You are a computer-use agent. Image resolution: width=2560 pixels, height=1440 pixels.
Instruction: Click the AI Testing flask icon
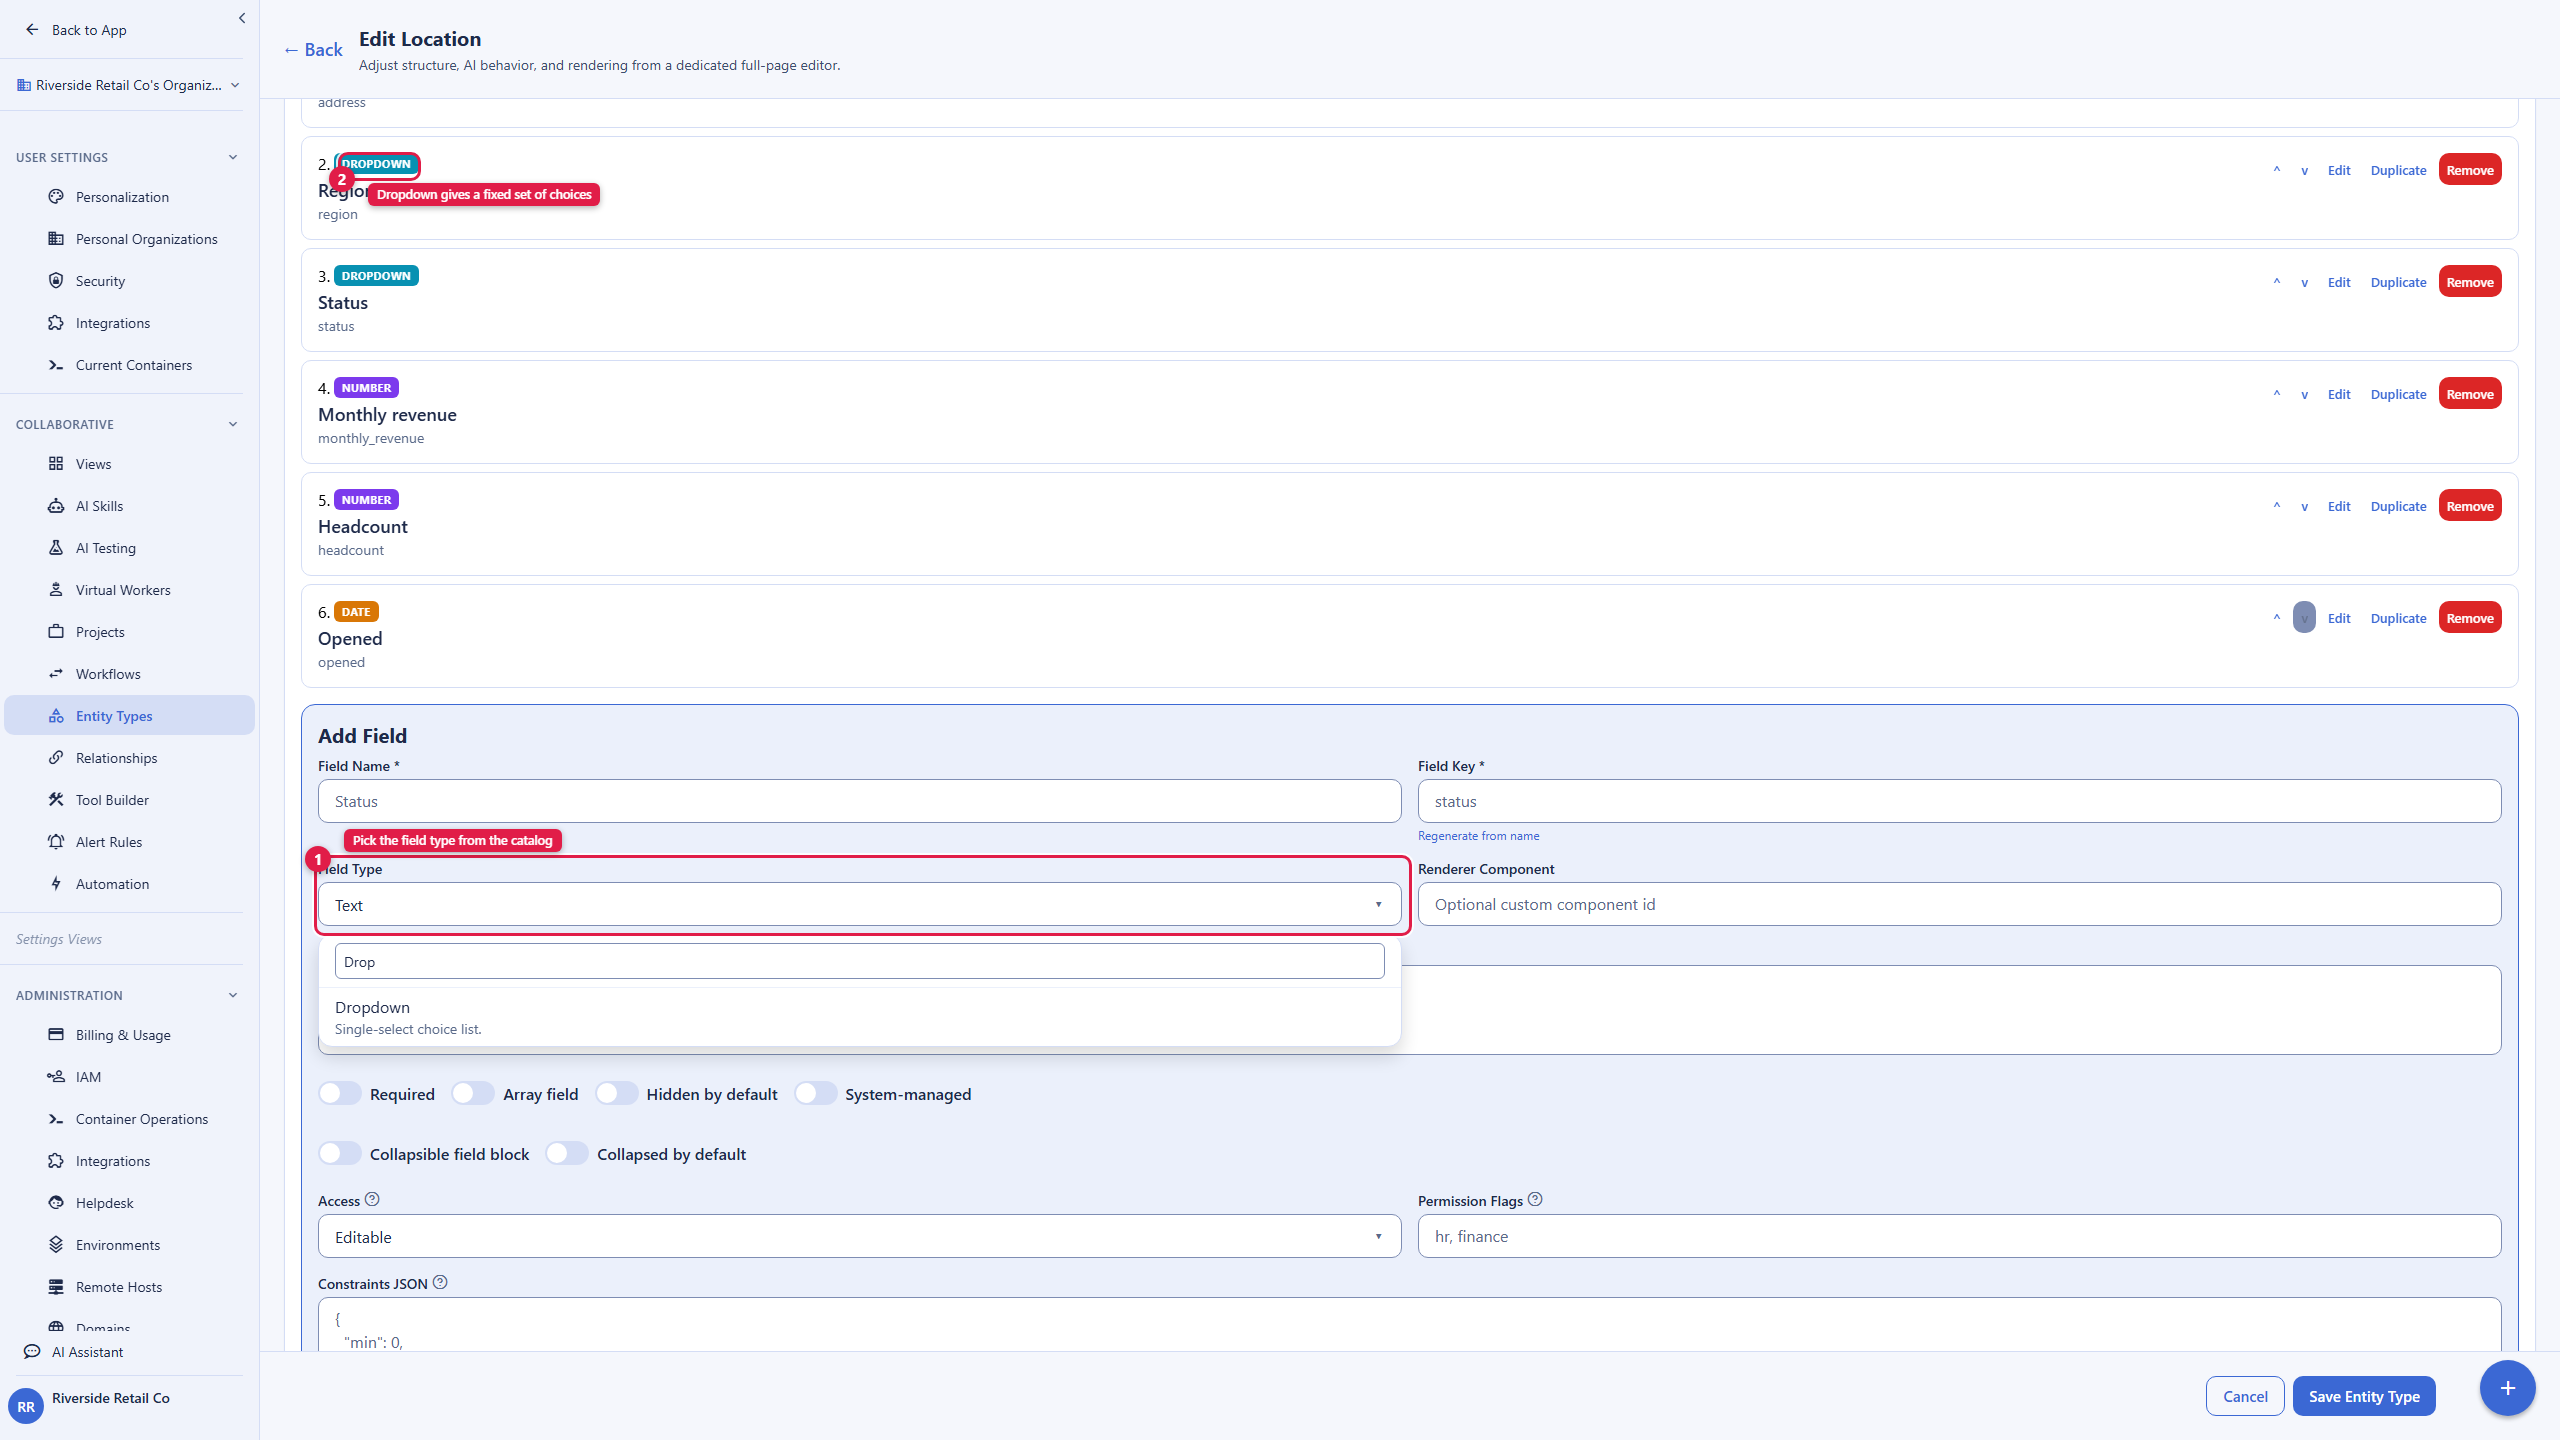(56, 548)
